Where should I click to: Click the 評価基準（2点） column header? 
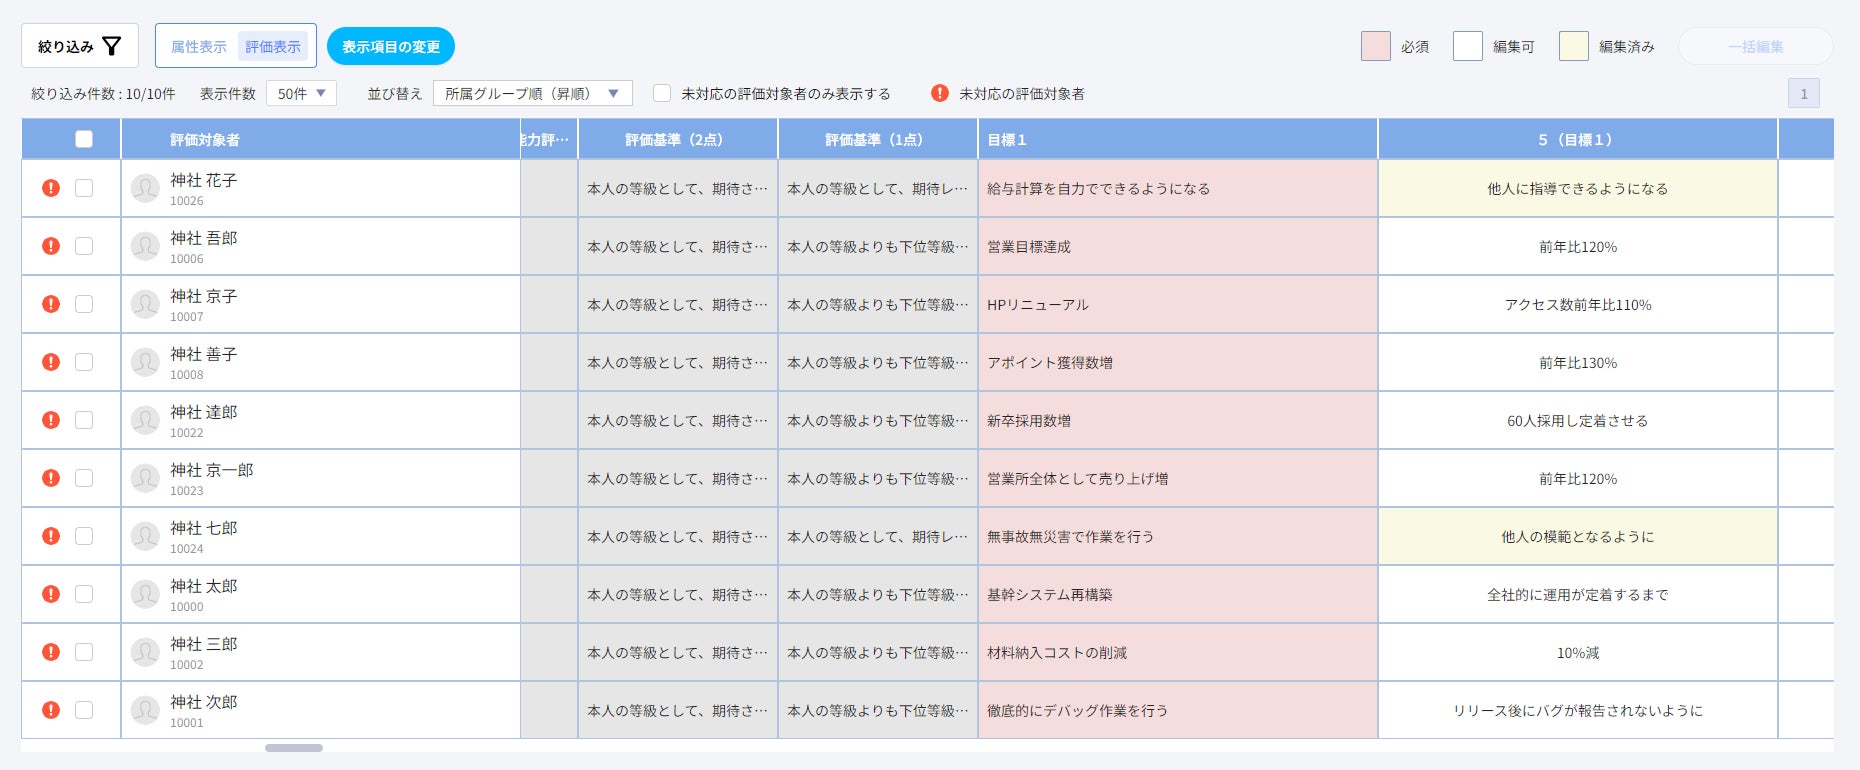coord(678,139)
